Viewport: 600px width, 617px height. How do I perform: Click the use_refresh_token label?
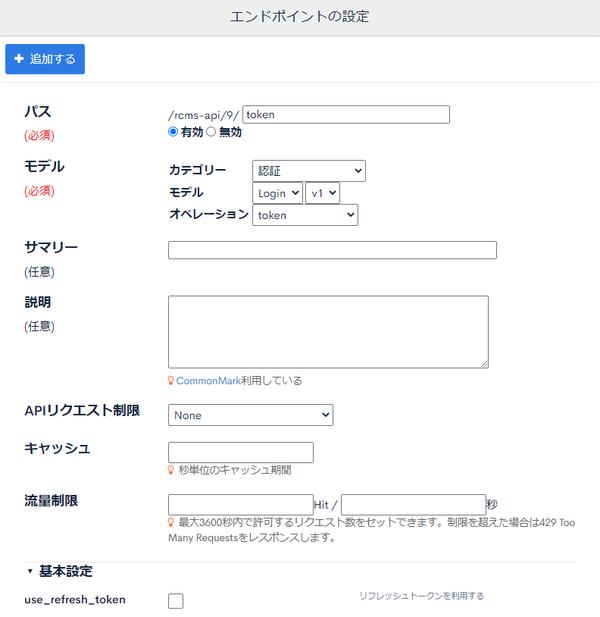point(75,600)
